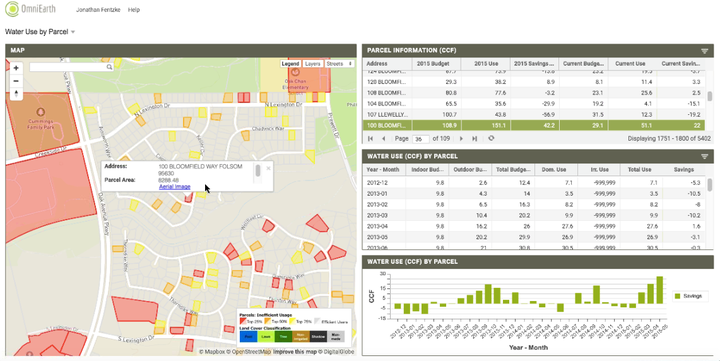This screenshot has width=720, height=361.
Task: Open the Help menu
Action: 134,10
